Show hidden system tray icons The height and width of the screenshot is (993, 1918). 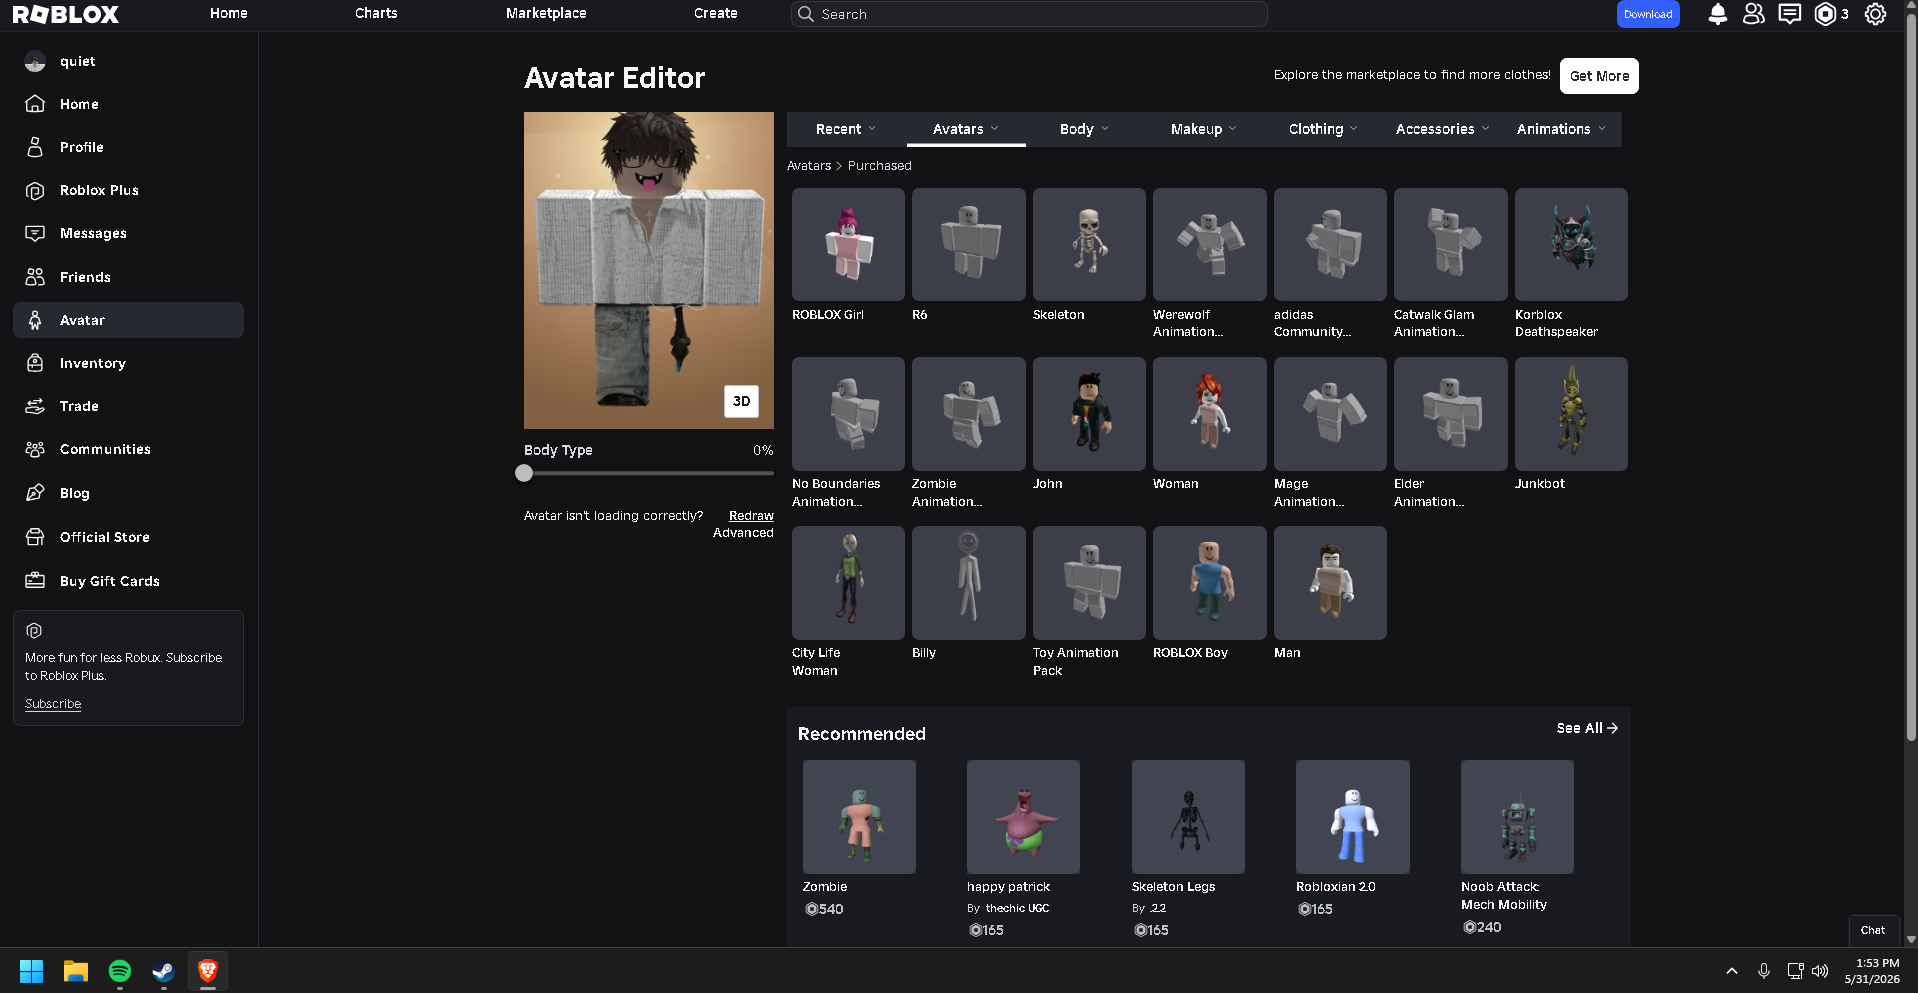[x=1732, y=971]
